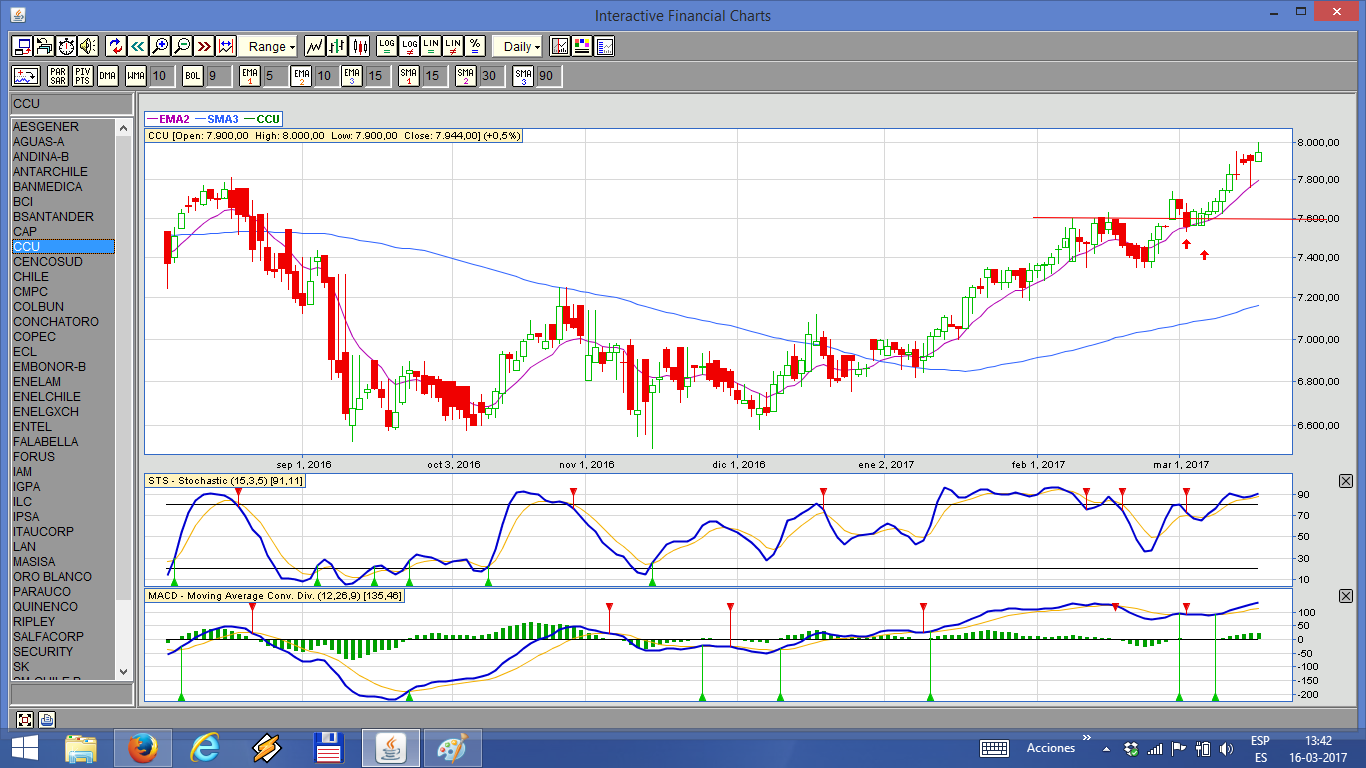This screenshot has height=768, width=1366.
Task: Click the first window-layout icon in toolbar
Action: tap(22, 46)
